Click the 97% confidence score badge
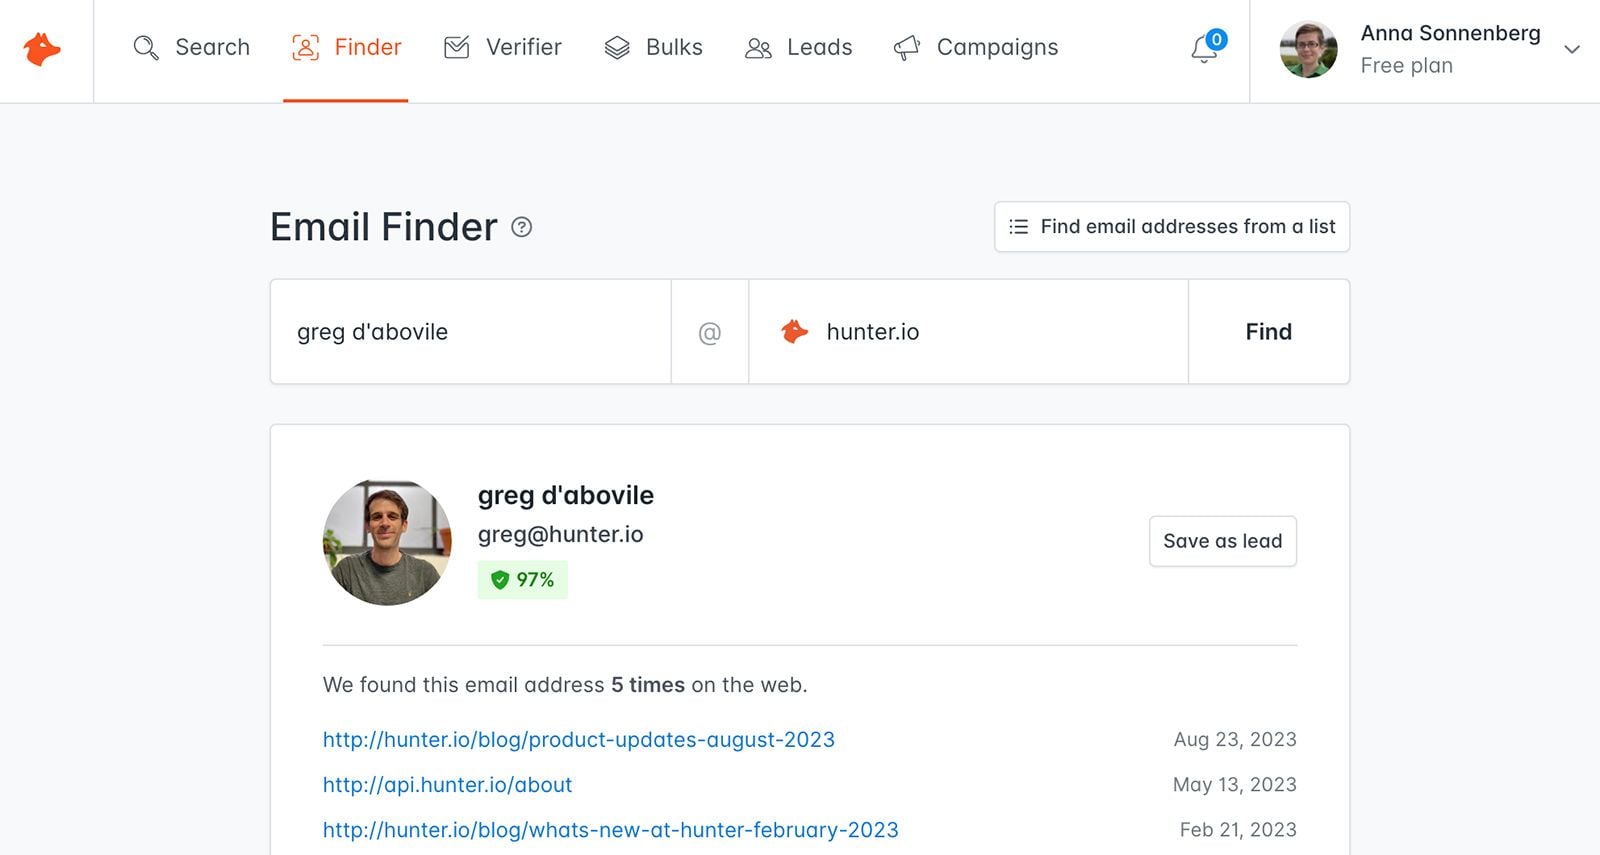The image size is (1600, 855). point(523,580)
